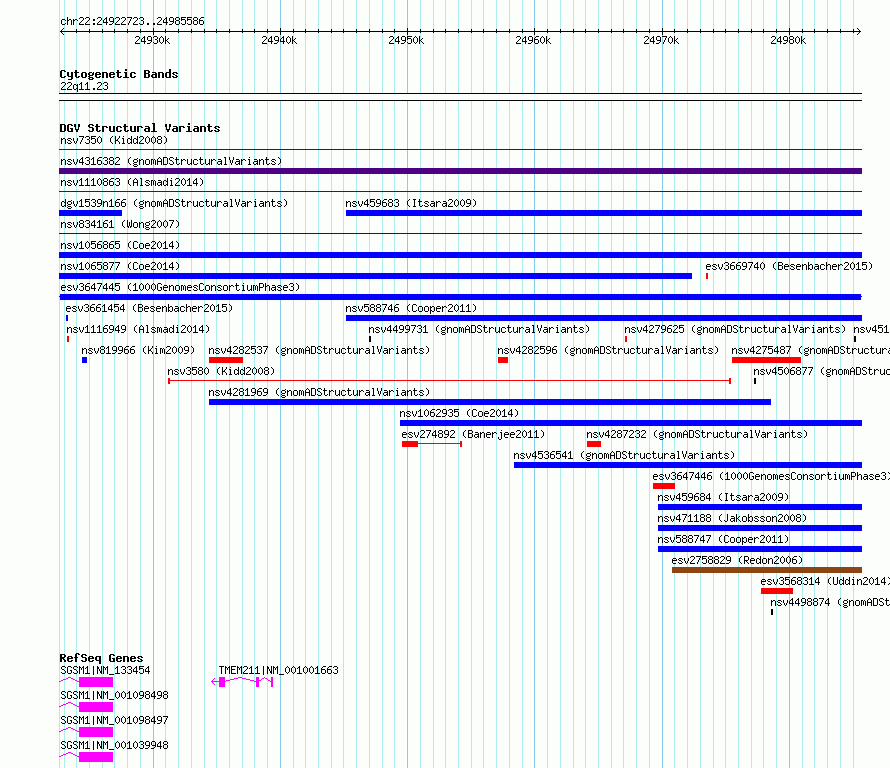Click the 24950k ruler tick label
890x768 pixels.
click(406, 40)
